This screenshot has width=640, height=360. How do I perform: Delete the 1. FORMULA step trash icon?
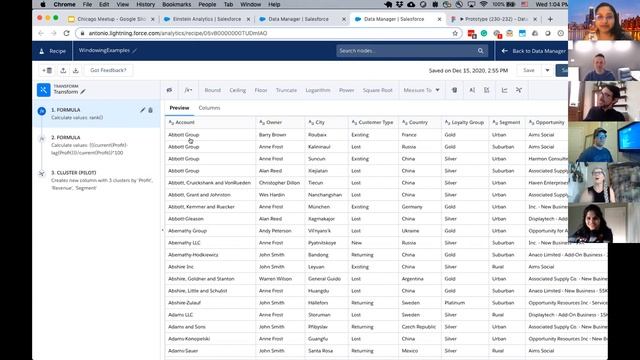point(150,110)
